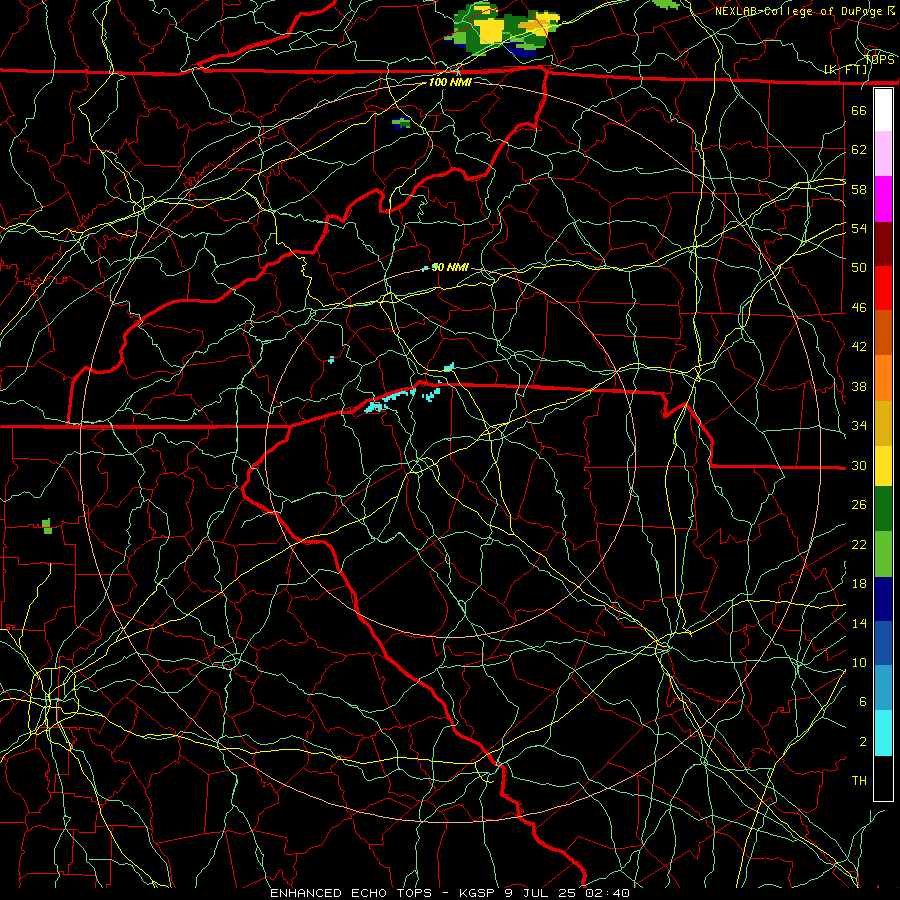Image resolution: width=900 pixels, height=900 pixels.
Task: Click the "50" scale label
Action: (859, 267)
